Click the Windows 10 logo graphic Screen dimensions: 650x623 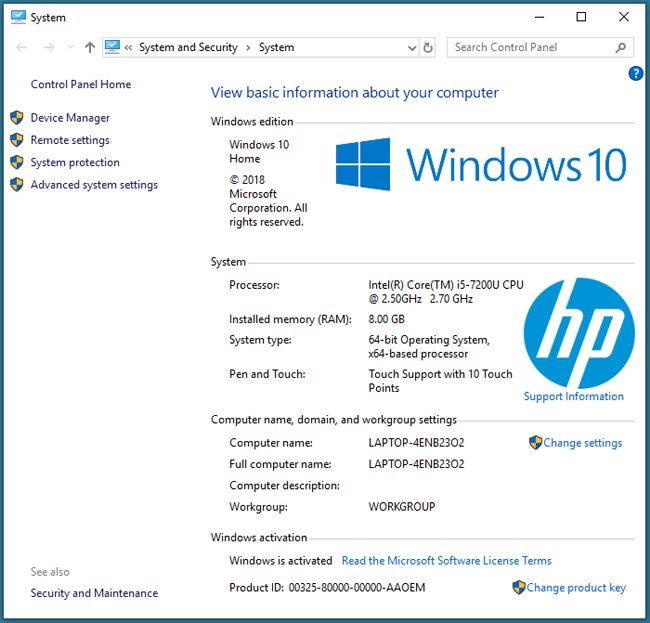click(481, 165)
